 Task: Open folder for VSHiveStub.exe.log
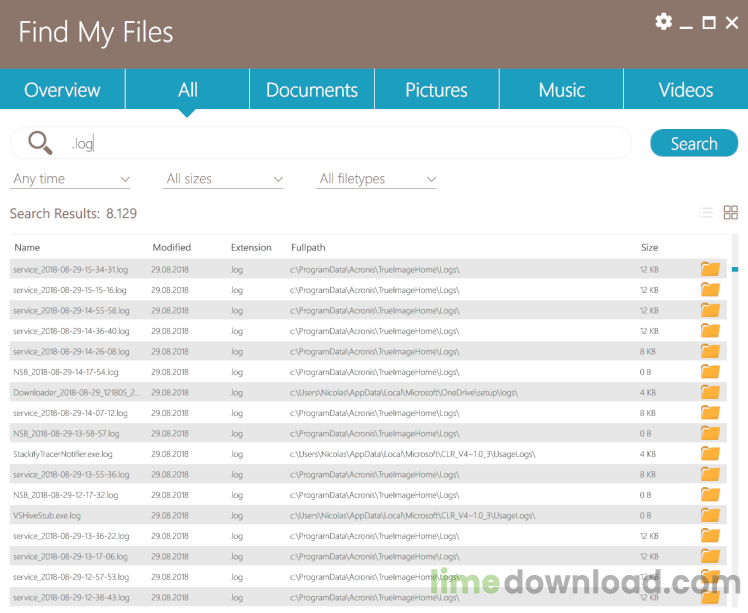(x=710, y=515)
